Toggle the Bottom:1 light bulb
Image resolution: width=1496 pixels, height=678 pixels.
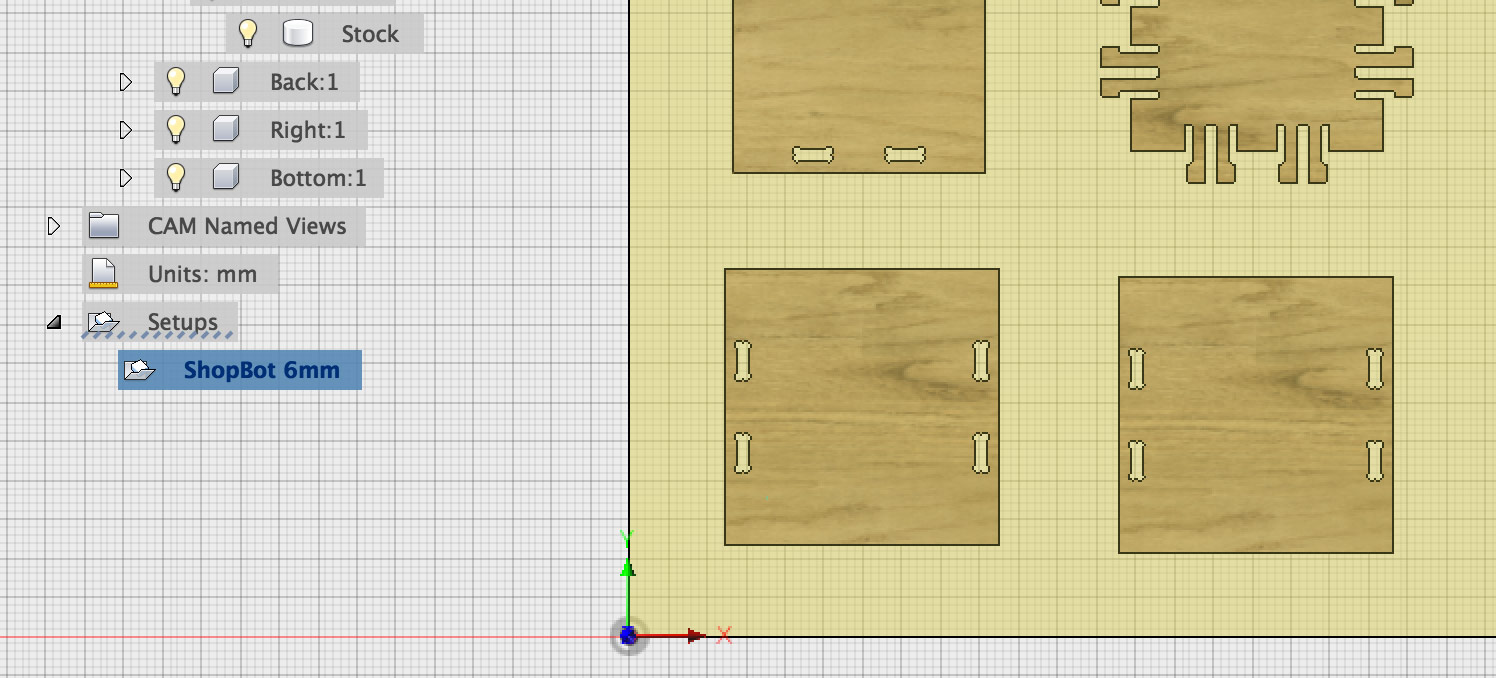[176, 178]
